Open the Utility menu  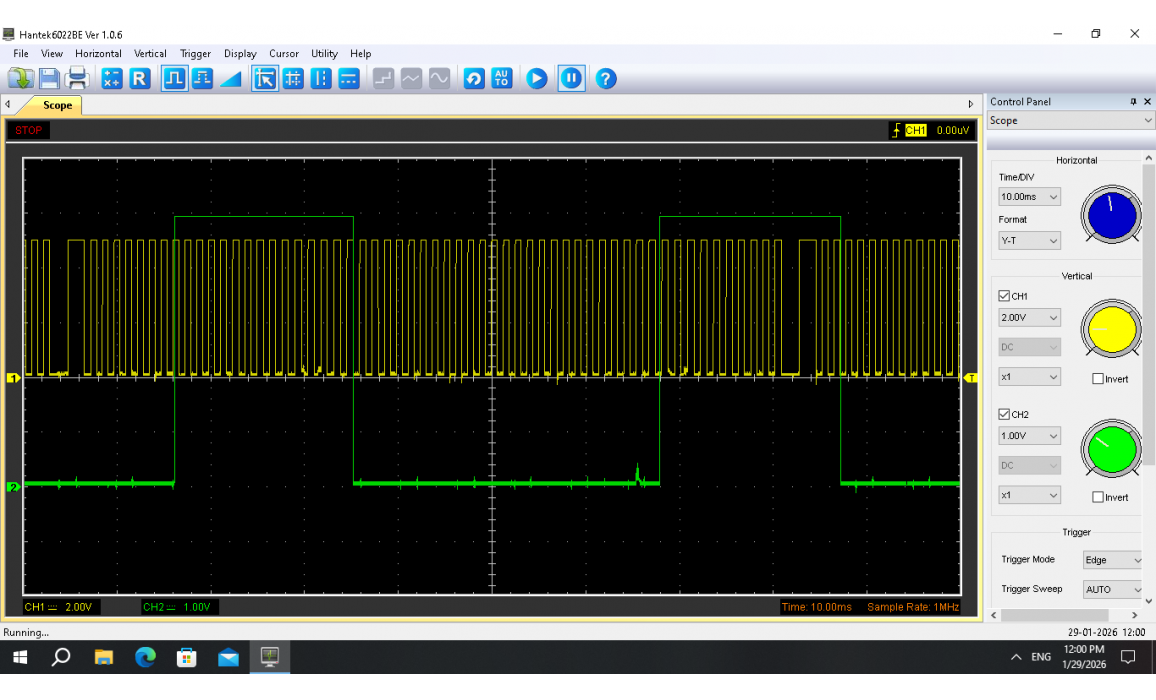(x=324, y=54)
